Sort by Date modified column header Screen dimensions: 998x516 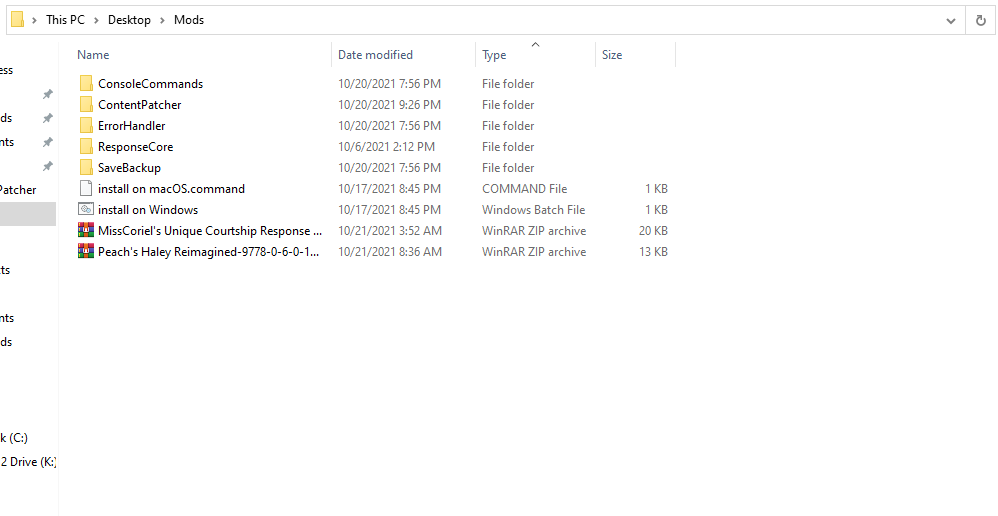pos(375,55)
